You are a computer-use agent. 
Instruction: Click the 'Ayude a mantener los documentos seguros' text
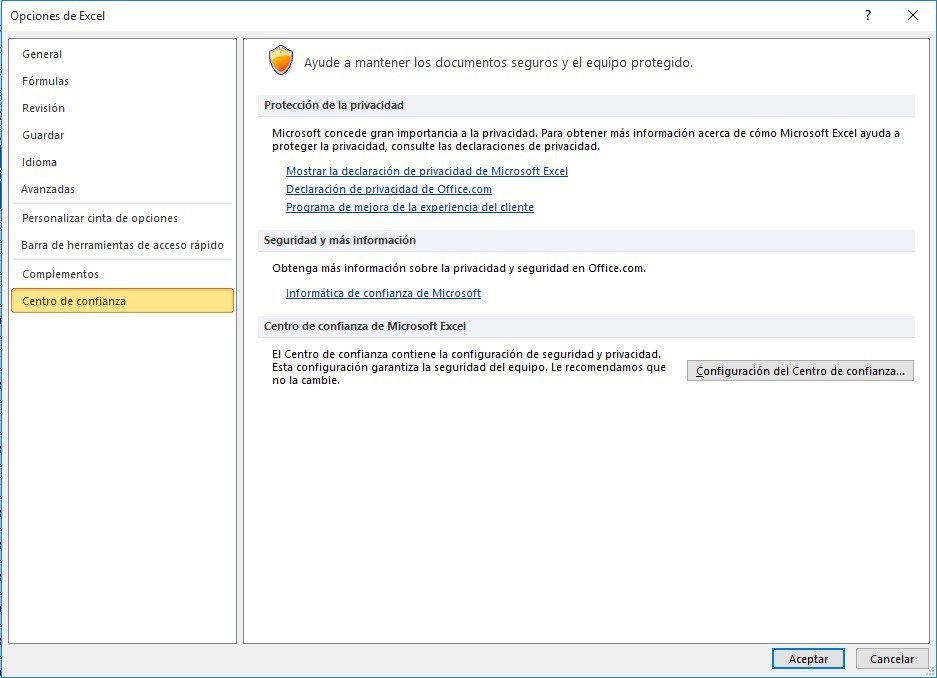click(498, 63)
